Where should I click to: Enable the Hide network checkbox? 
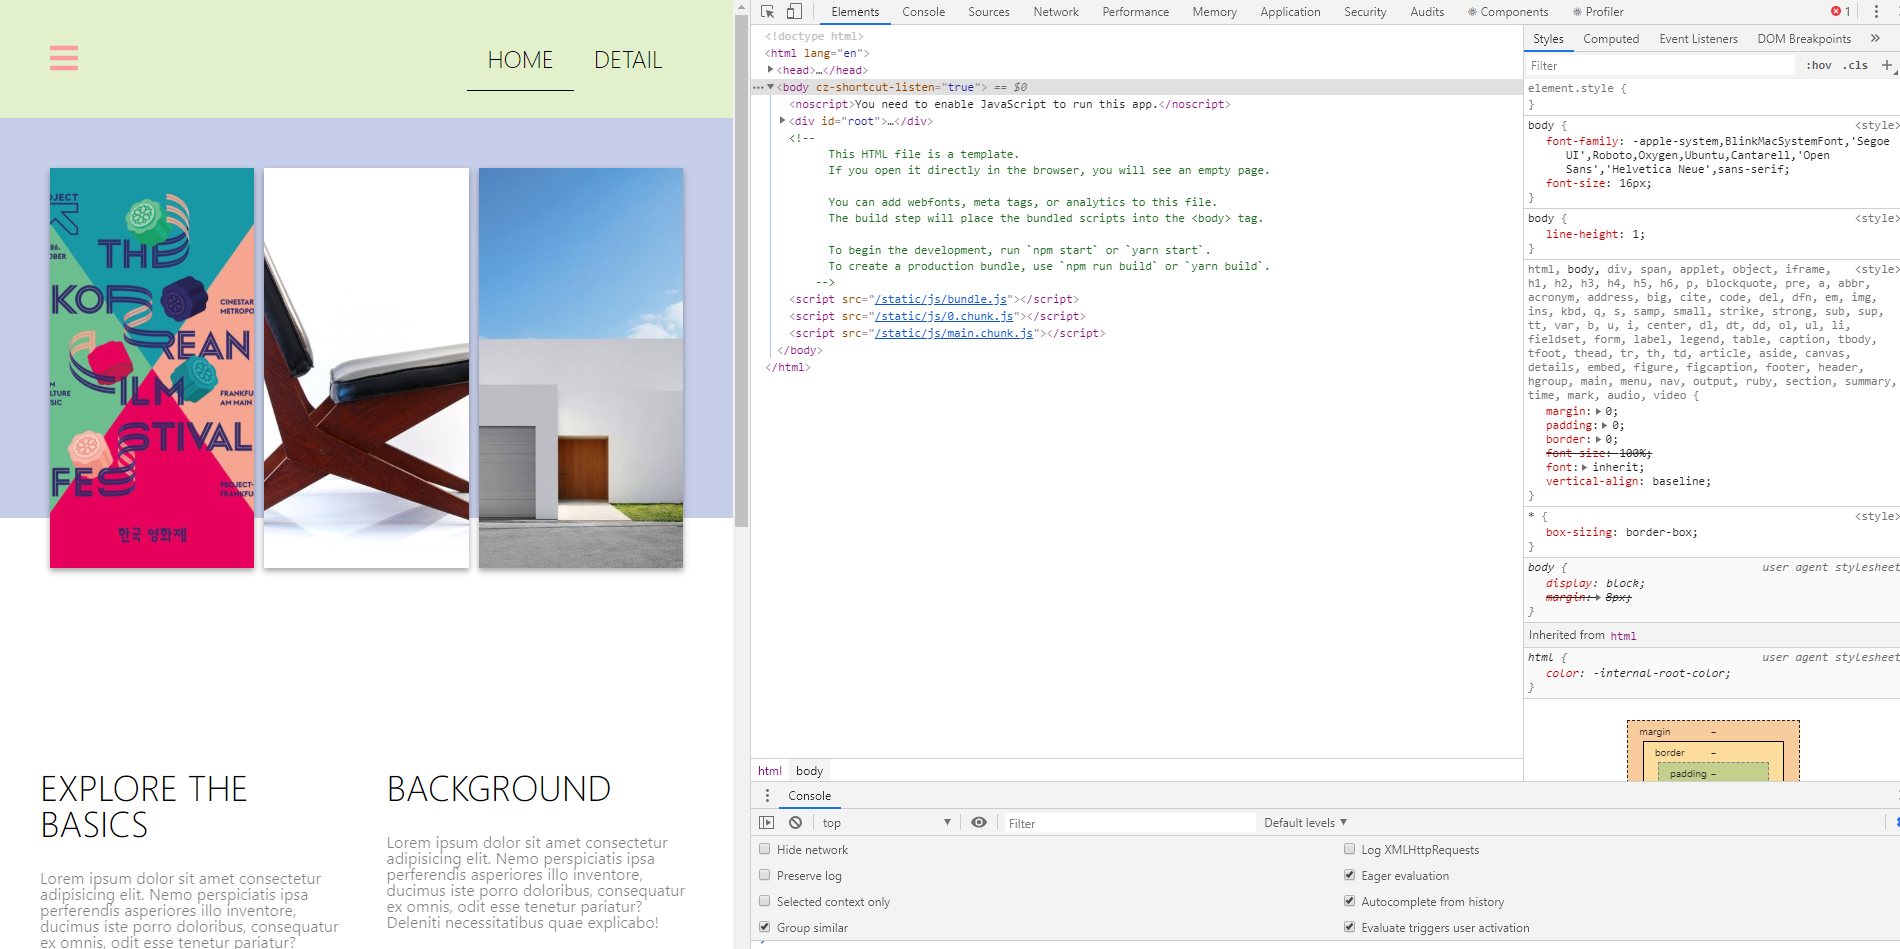point(765,849)
